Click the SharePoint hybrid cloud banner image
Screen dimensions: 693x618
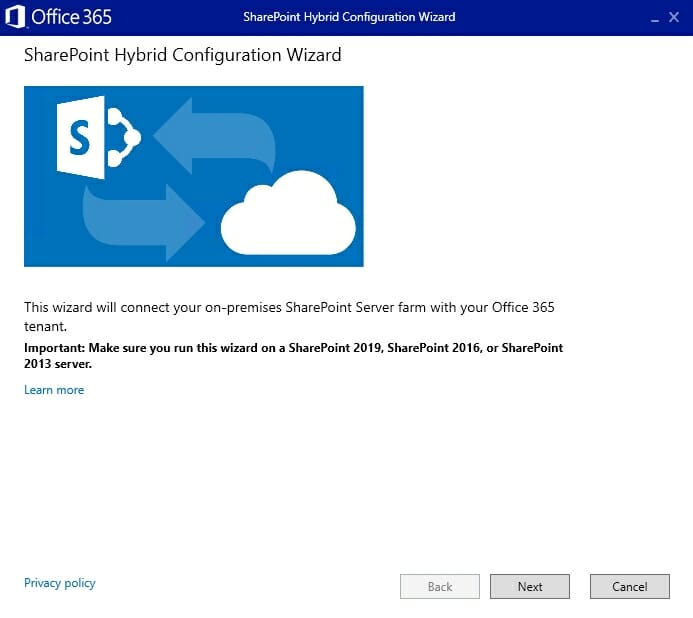[194, 176]
